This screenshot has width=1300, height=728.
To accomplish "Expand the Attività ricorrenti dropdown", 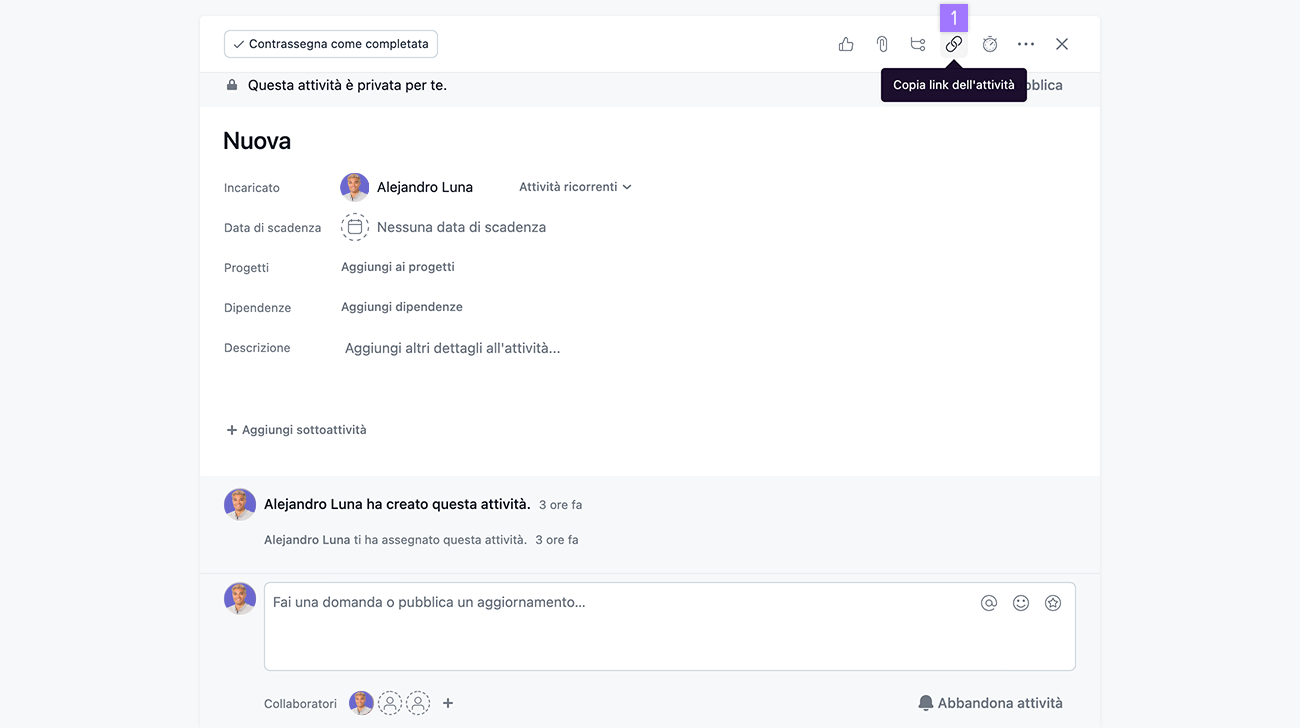I will pos(575,187).
